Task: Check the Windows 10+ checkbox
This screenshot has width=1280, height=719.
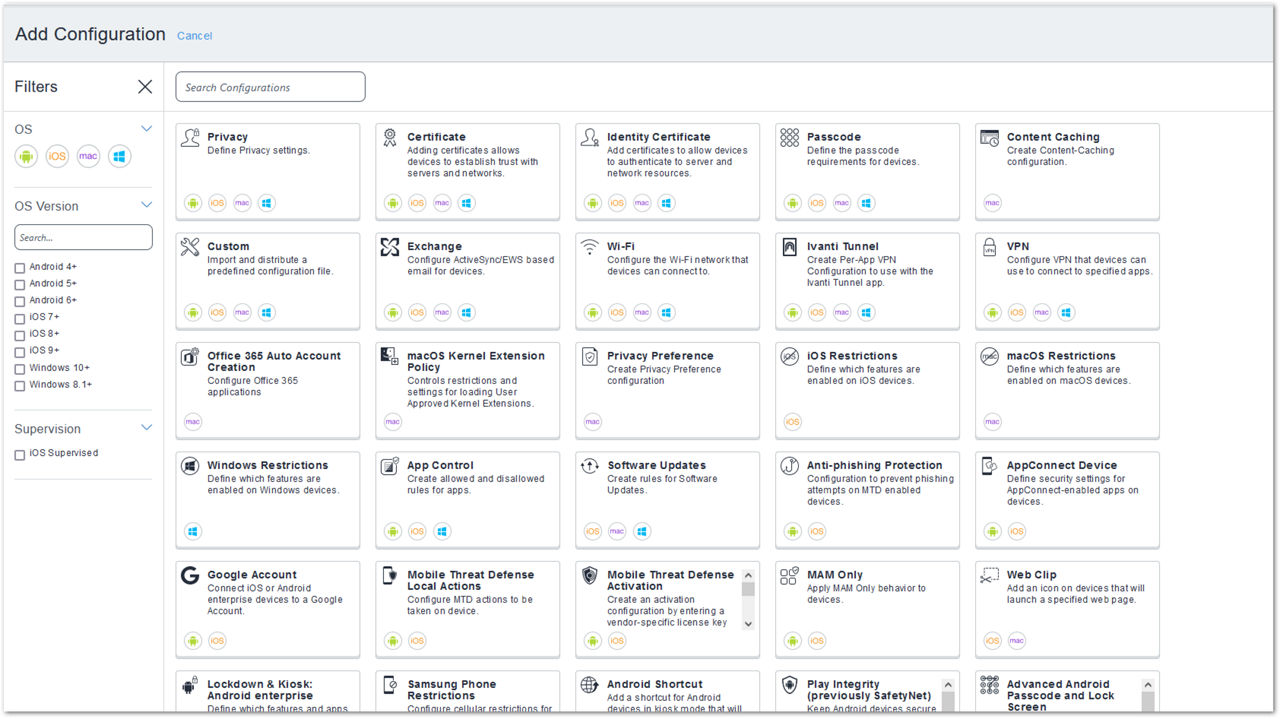Action: point(20,369)
